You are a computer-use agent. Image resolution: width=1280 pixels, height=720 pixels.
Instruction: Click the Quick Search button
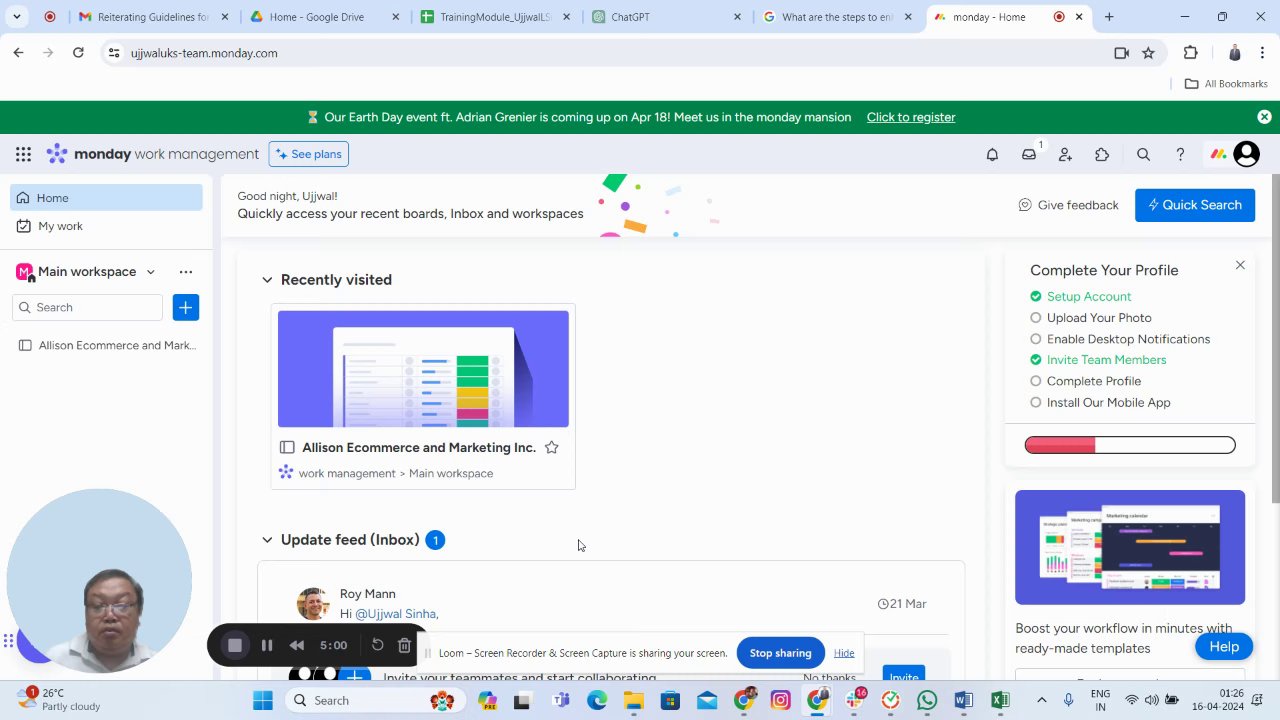click(x=1194, y=205)
